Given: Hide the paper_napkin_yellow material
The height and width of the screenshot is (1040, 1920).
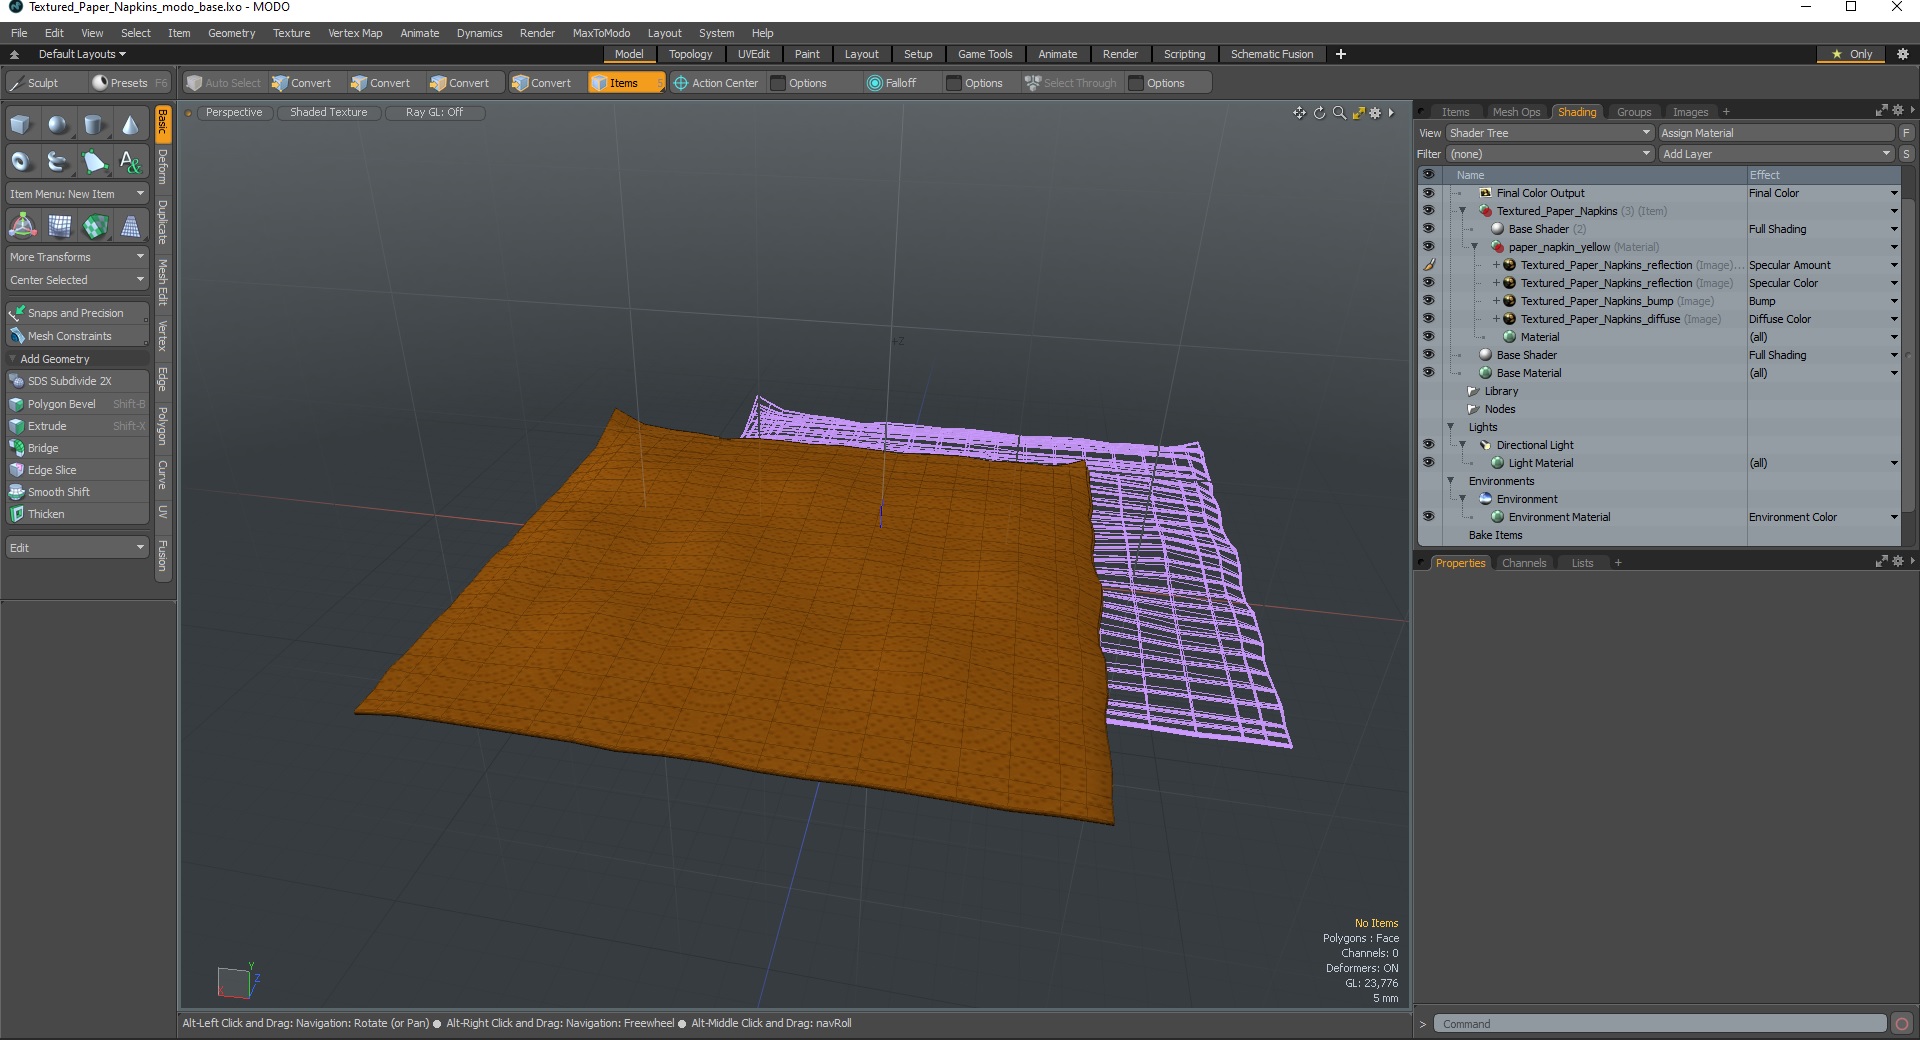Looking at the screenshot, I should point(1428,247).
